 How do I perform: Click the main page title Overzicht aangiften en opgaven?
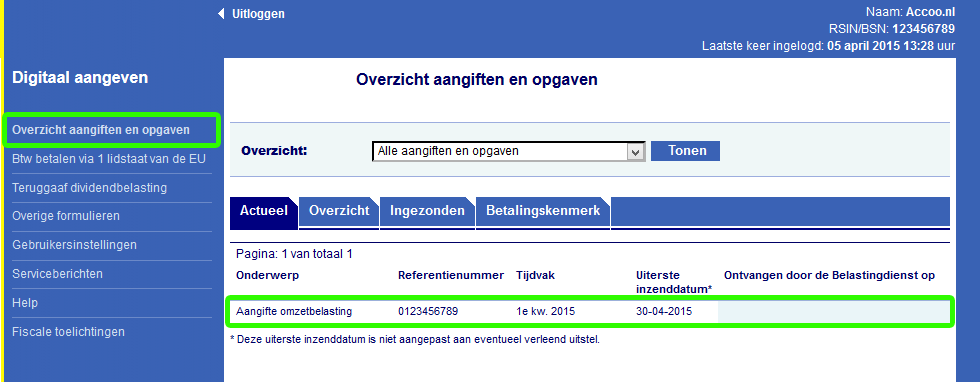coord(476,80)
